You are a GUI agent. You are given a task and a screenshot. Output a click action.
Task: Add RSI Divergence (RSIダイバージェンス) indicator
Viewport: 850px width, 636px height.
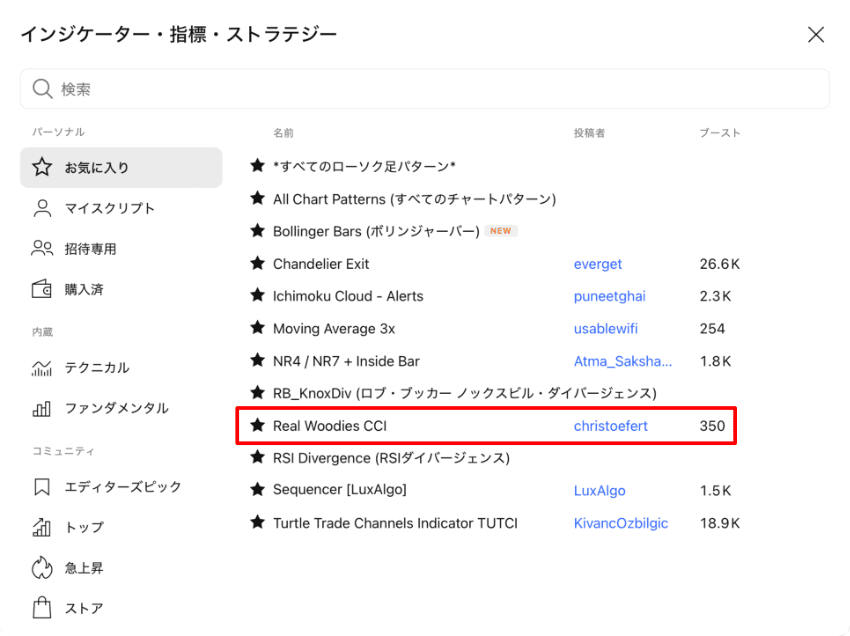(391, 458)
